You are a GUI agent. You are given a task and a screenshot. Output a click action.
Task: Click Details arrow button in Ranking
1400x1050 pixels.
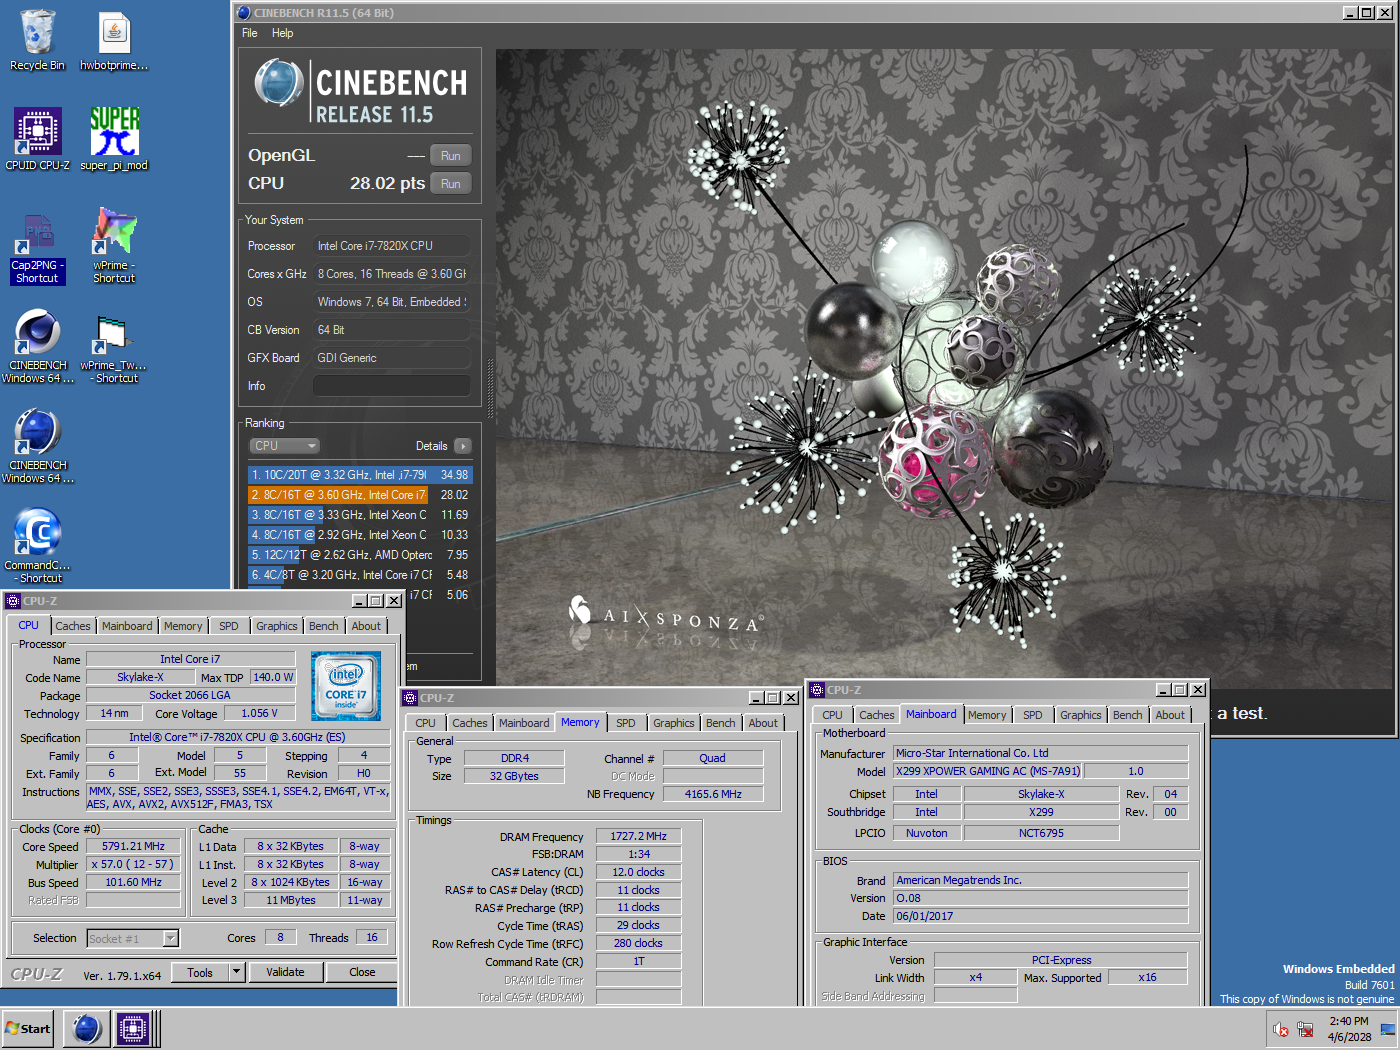pos(462,446)
